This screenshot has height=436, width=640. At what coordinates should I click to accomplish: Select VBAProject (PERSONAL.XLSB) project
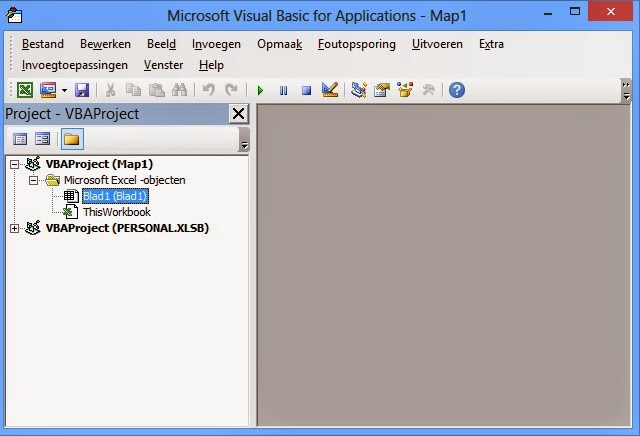coord(127,228)
